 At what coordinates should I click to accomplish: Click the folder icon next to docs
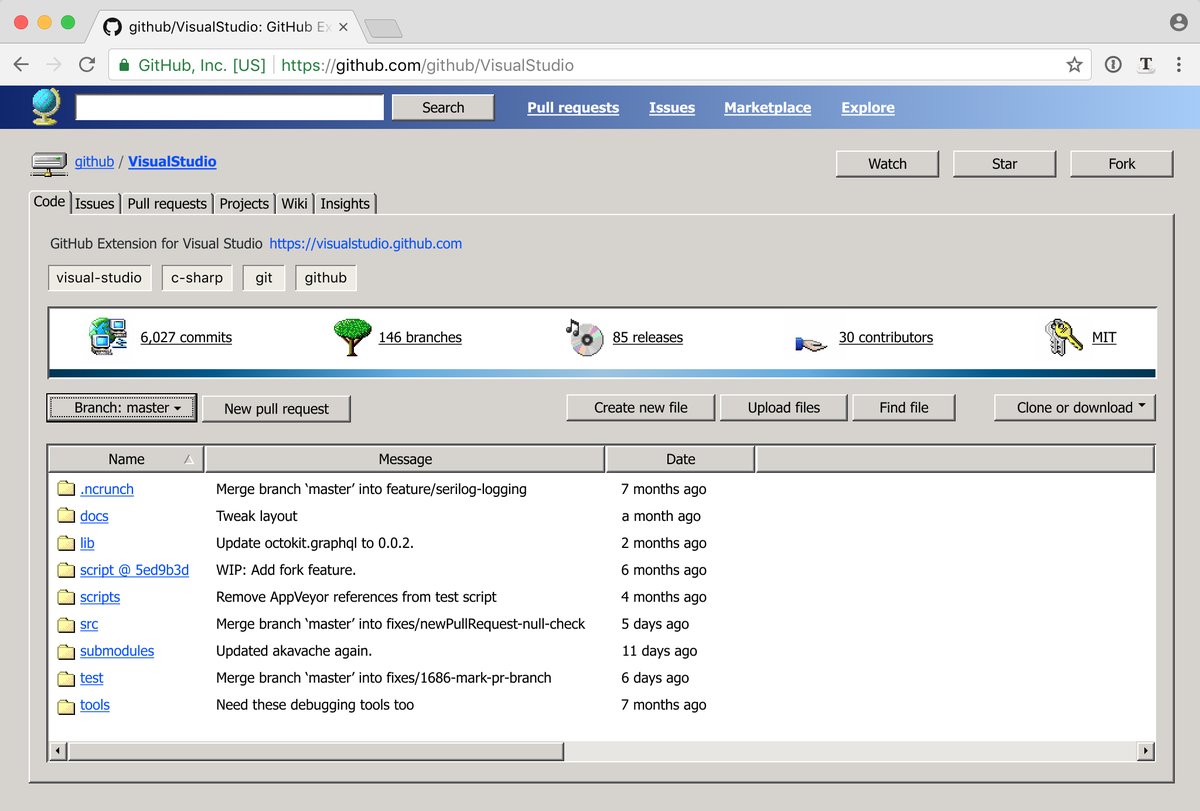pos(66,516)
